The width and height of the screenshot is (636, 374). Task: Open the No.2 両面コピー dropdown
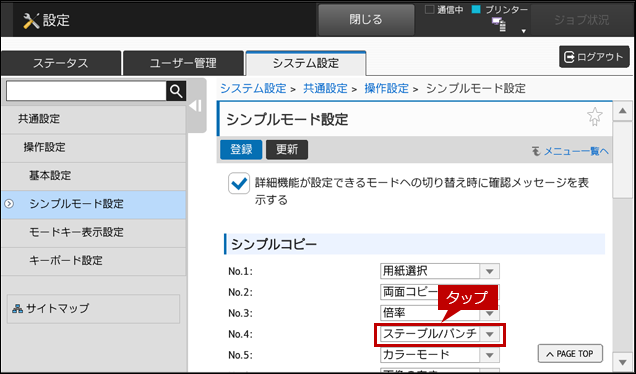[x=440, y=292]
